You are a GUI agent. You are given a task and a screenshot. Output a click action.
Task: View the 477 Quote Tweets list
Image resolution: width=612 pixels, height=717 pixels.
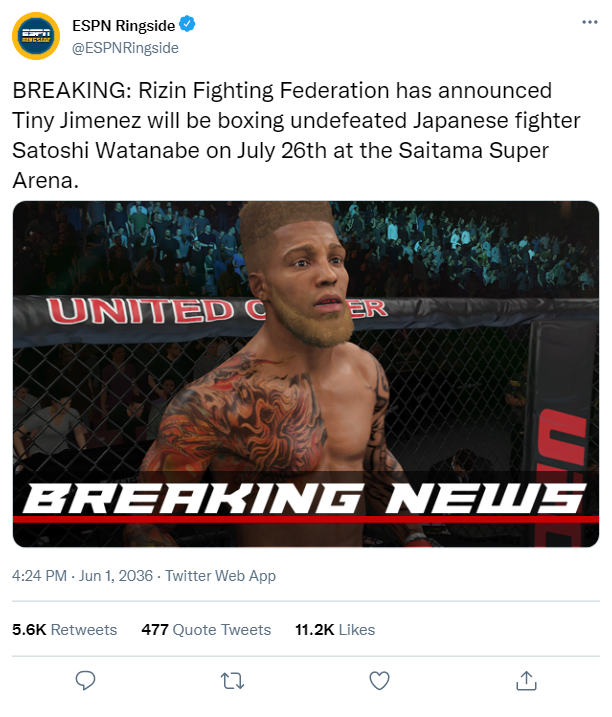click(206, 630)
